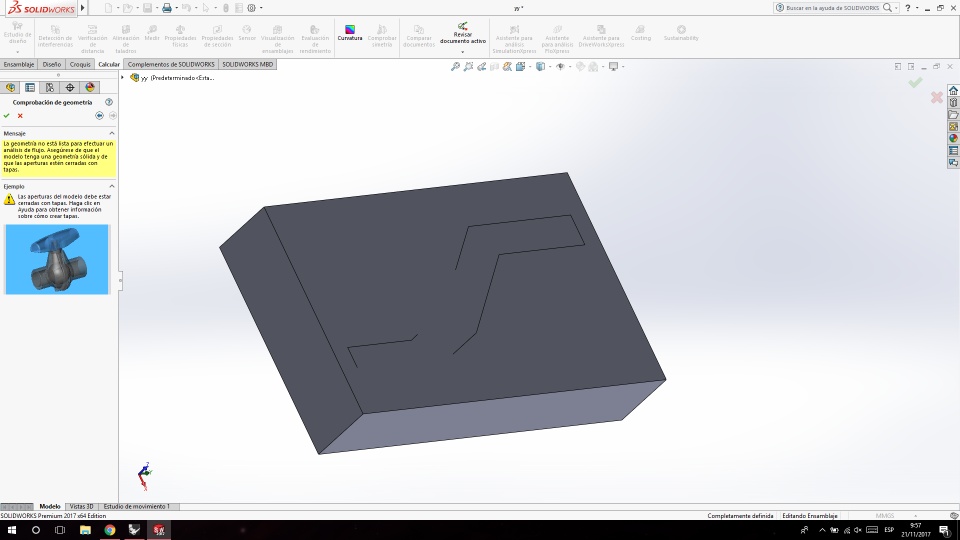Click Comprobar simetría tool
Screen dimensions: 960x540
pos(381,37)
